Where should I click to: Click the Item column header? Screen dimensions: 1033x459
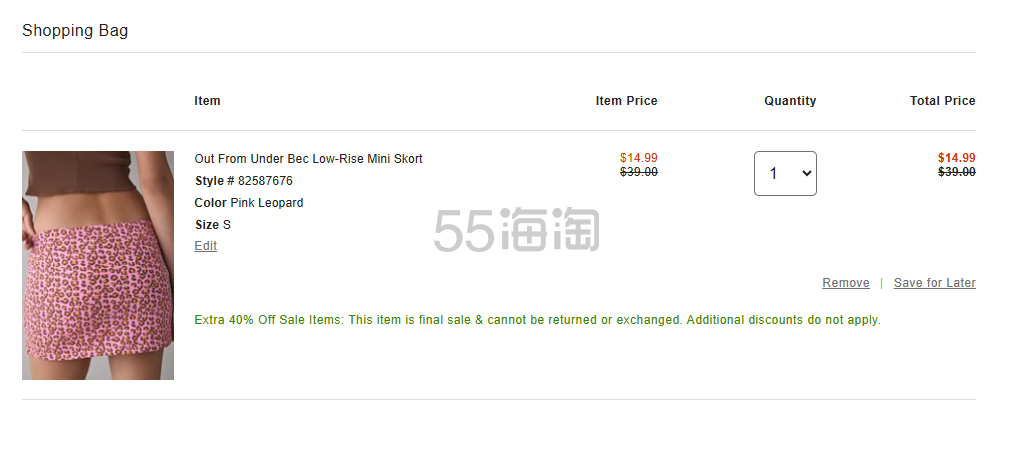pyautogui.click(x=207, y=101)
